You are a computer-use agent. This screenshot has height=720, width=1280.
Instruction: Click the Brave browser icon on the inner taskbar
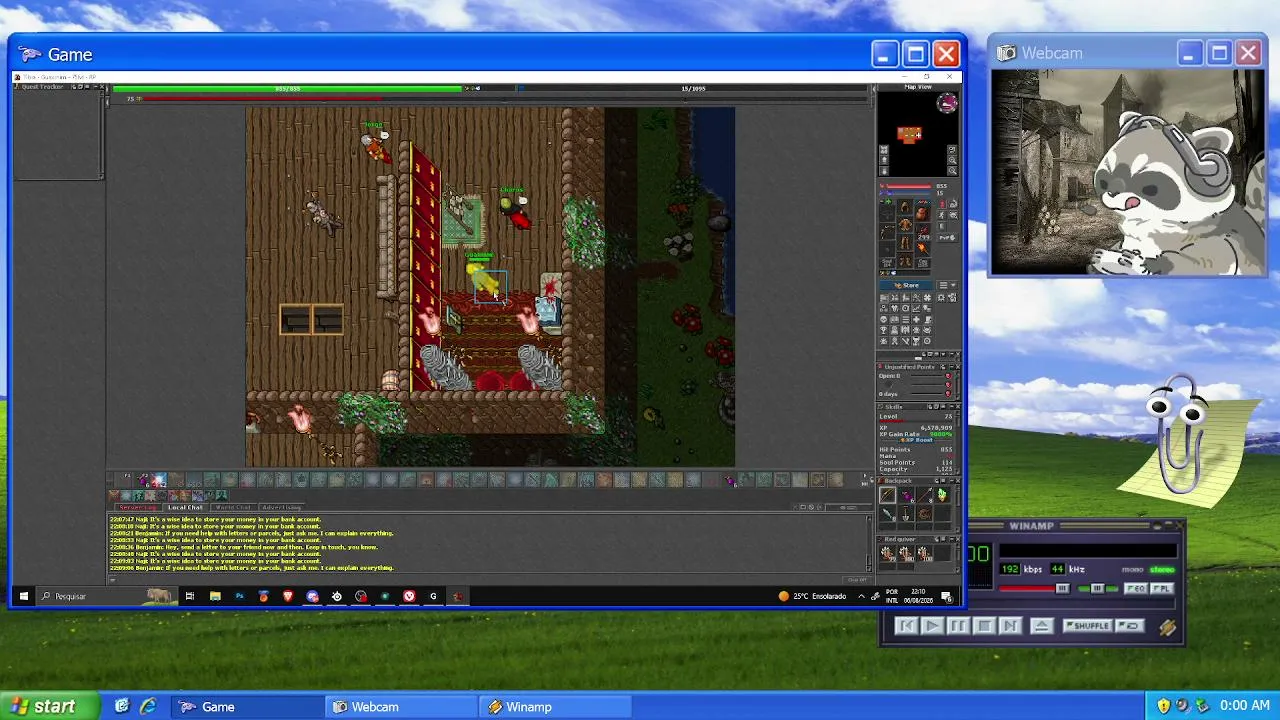(x=288, y=596)
